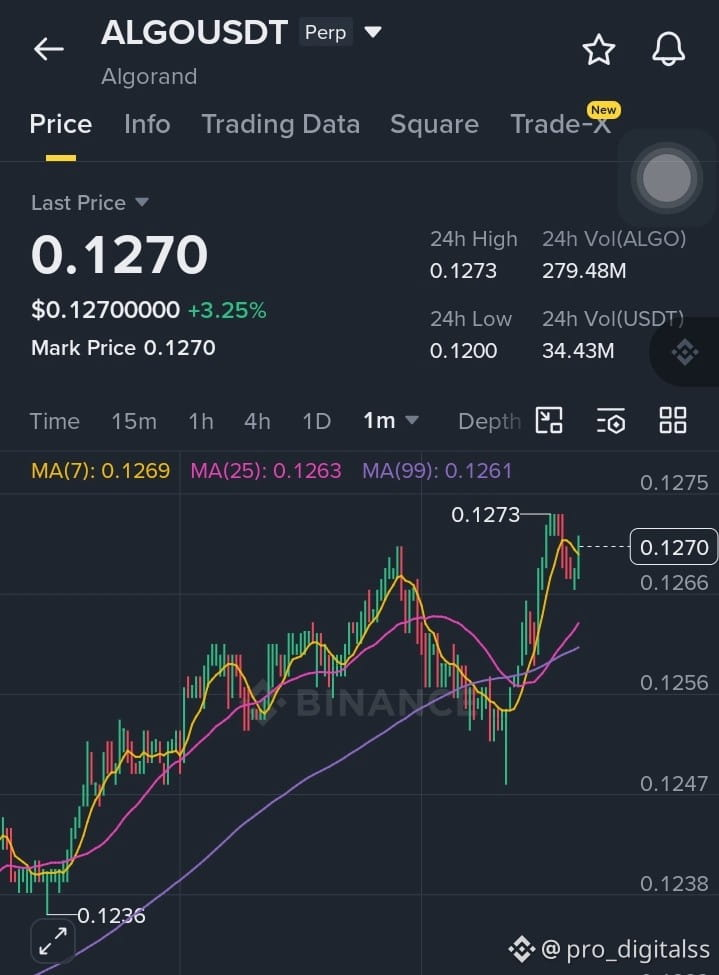
Task: Add ALGOUSDT to favorites with star icon
Action: [x=598, y=50]
